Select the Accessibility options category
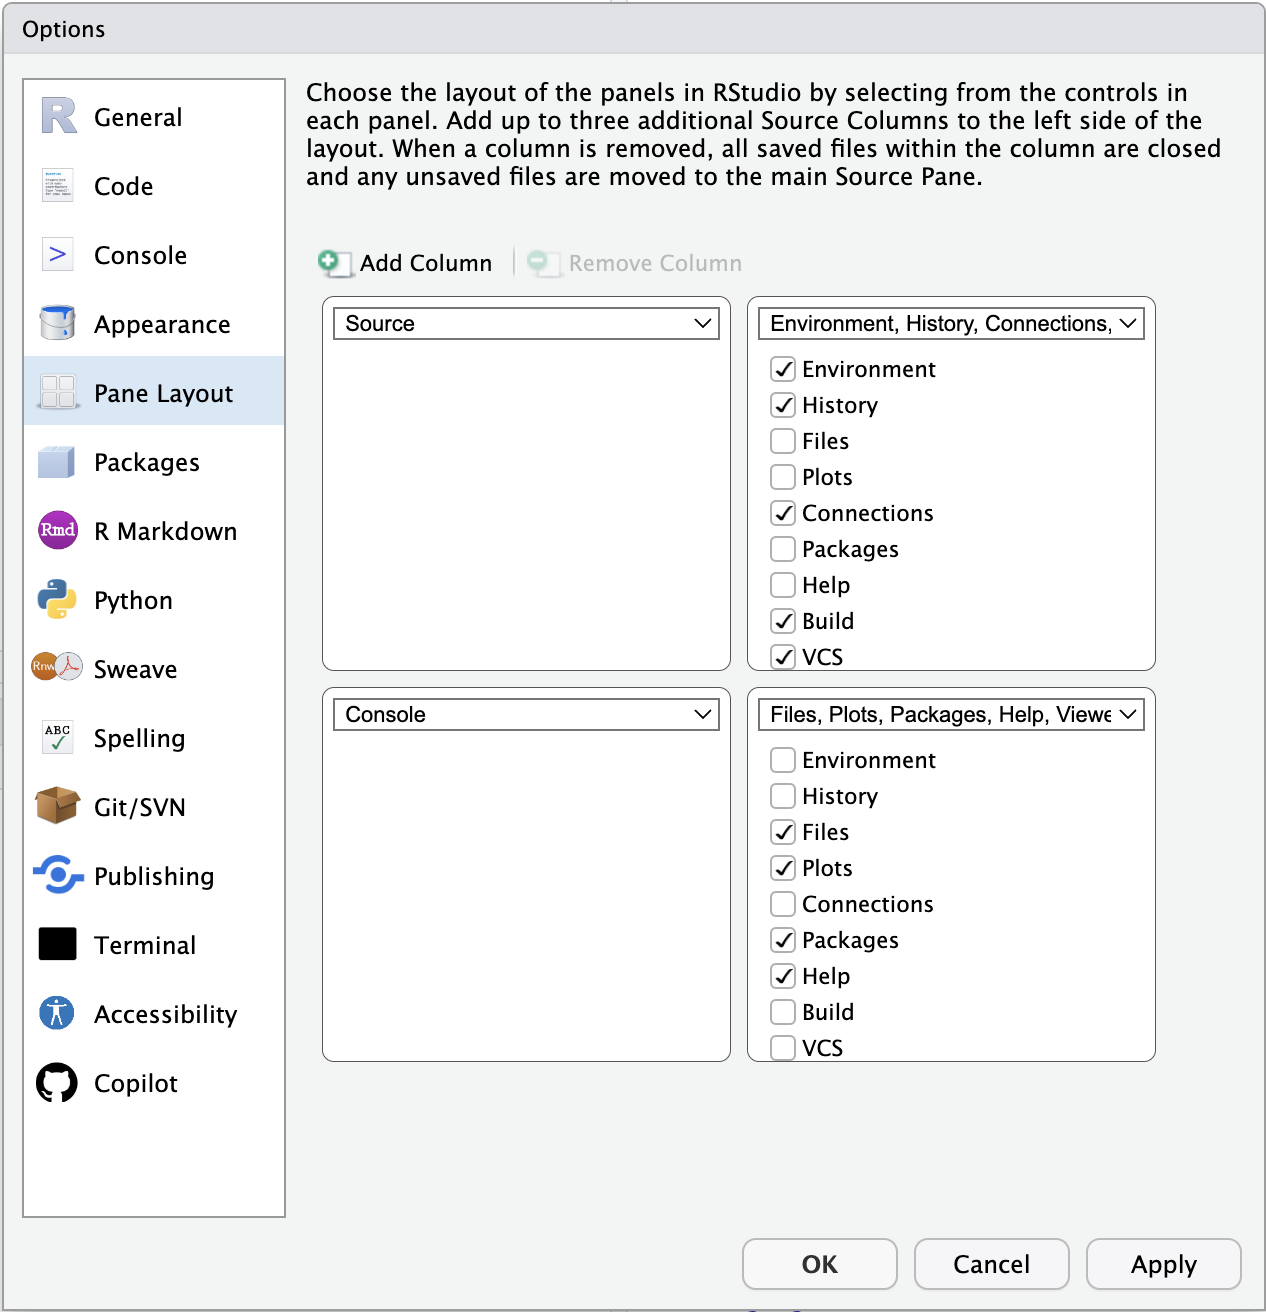1266x1312 pixels. [x=154, y=1013]
